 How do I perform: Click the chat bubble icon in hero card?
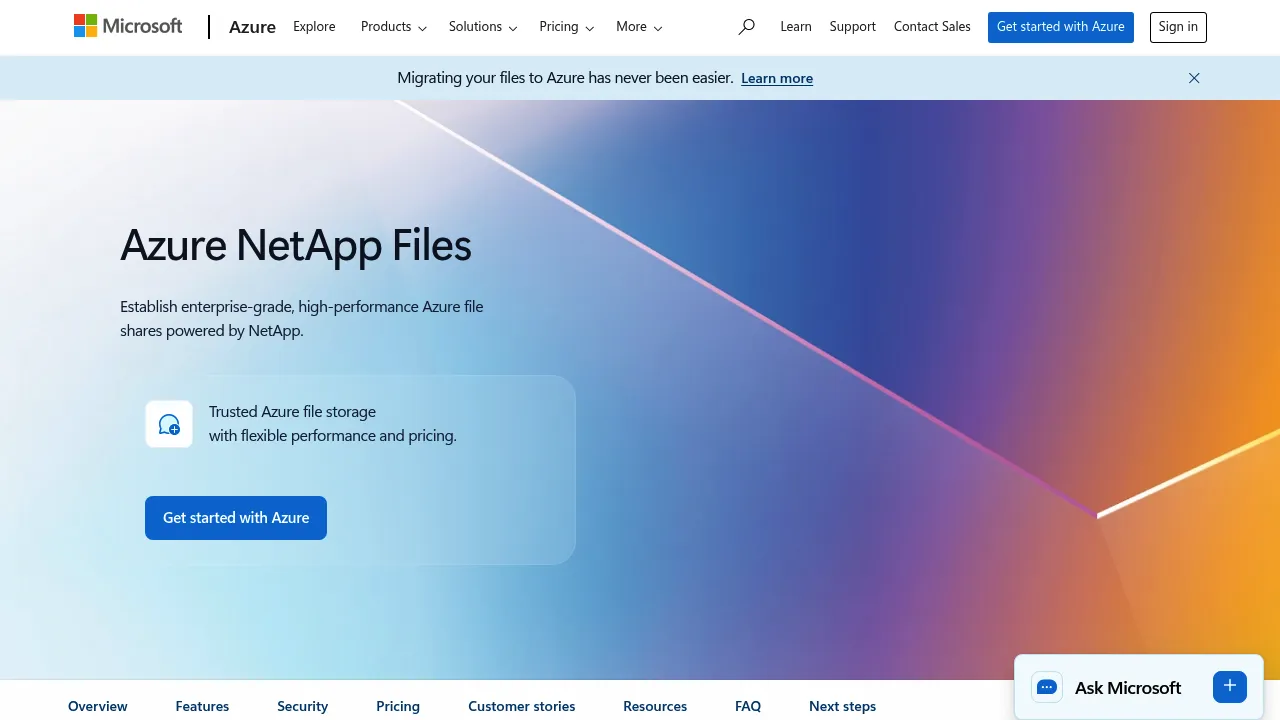pyautogui.click(x=169, y=424)
